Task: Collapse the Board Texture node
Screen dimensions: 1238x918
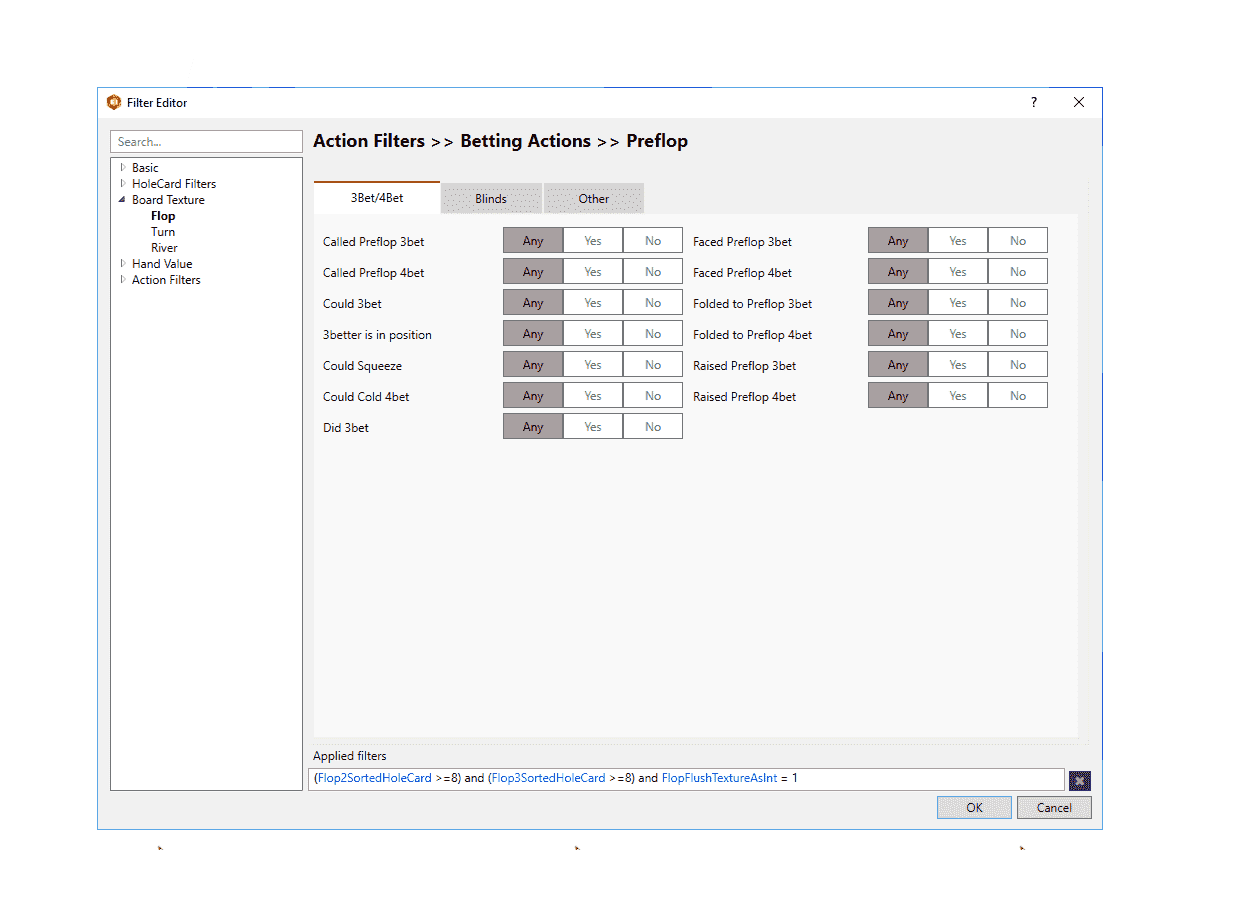Action: point(123,200)
